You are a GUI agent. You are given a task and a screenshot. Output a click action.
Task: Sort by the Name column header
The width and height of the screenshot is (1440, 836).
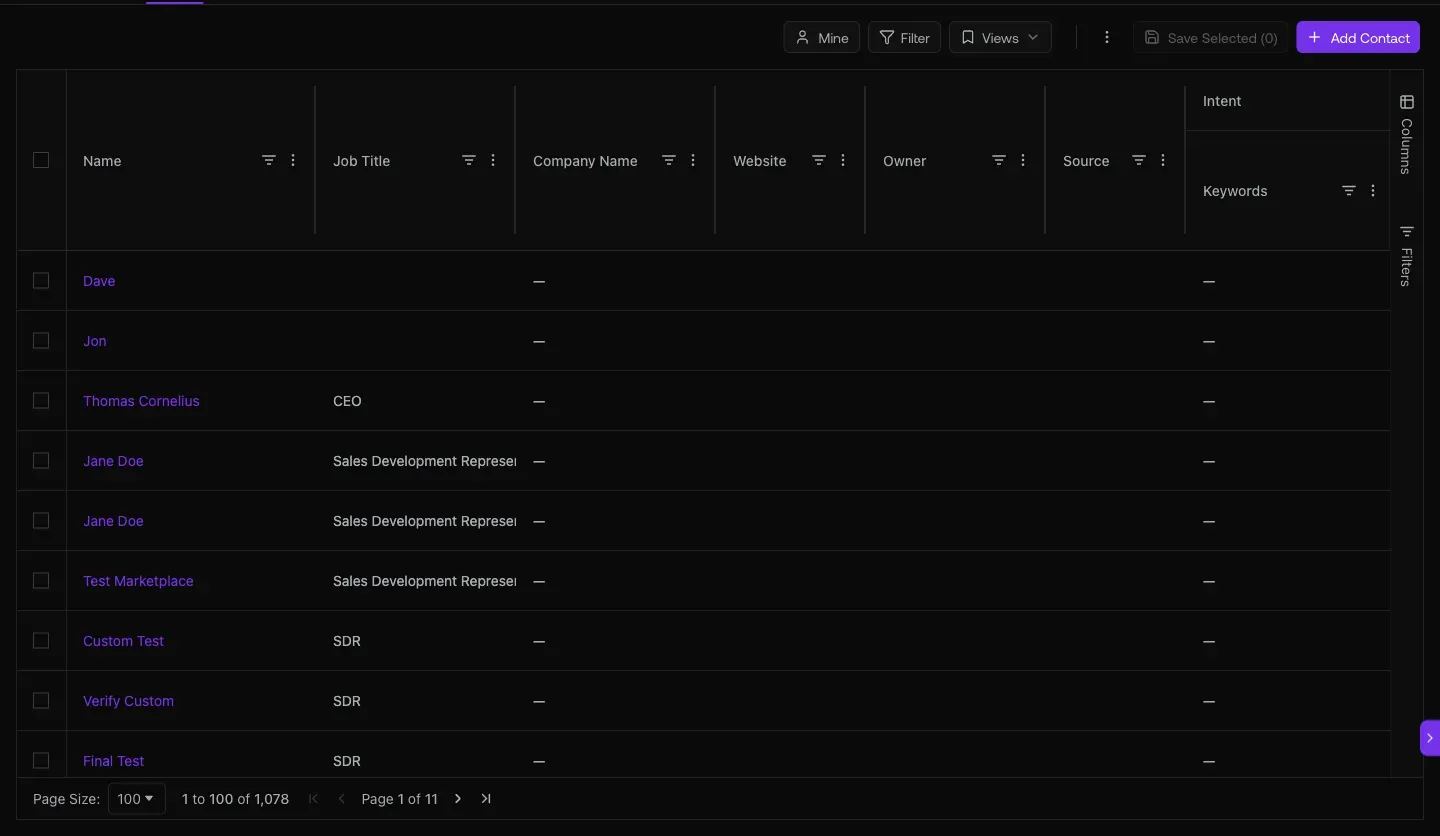pos(102,161)
